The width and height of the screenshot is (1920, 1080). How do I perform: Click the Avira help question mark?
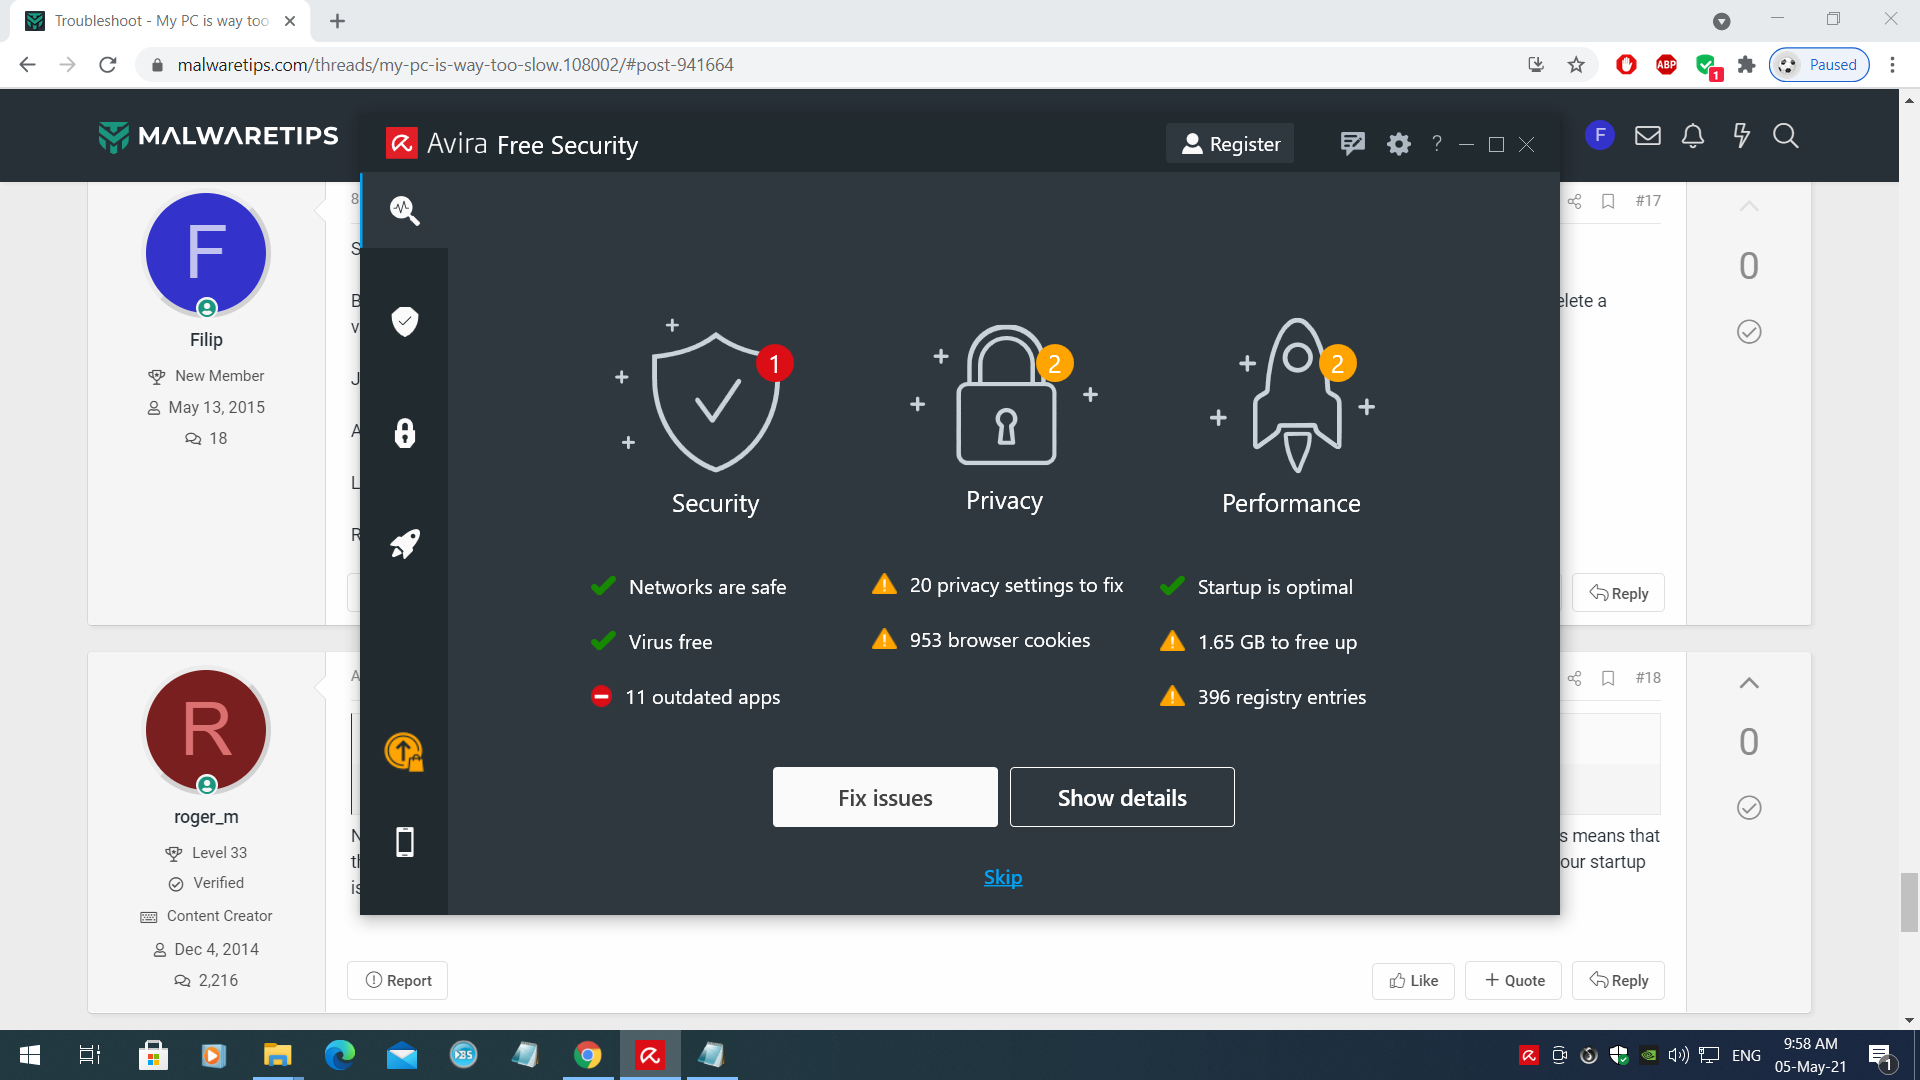click(x=1437, y=144)
